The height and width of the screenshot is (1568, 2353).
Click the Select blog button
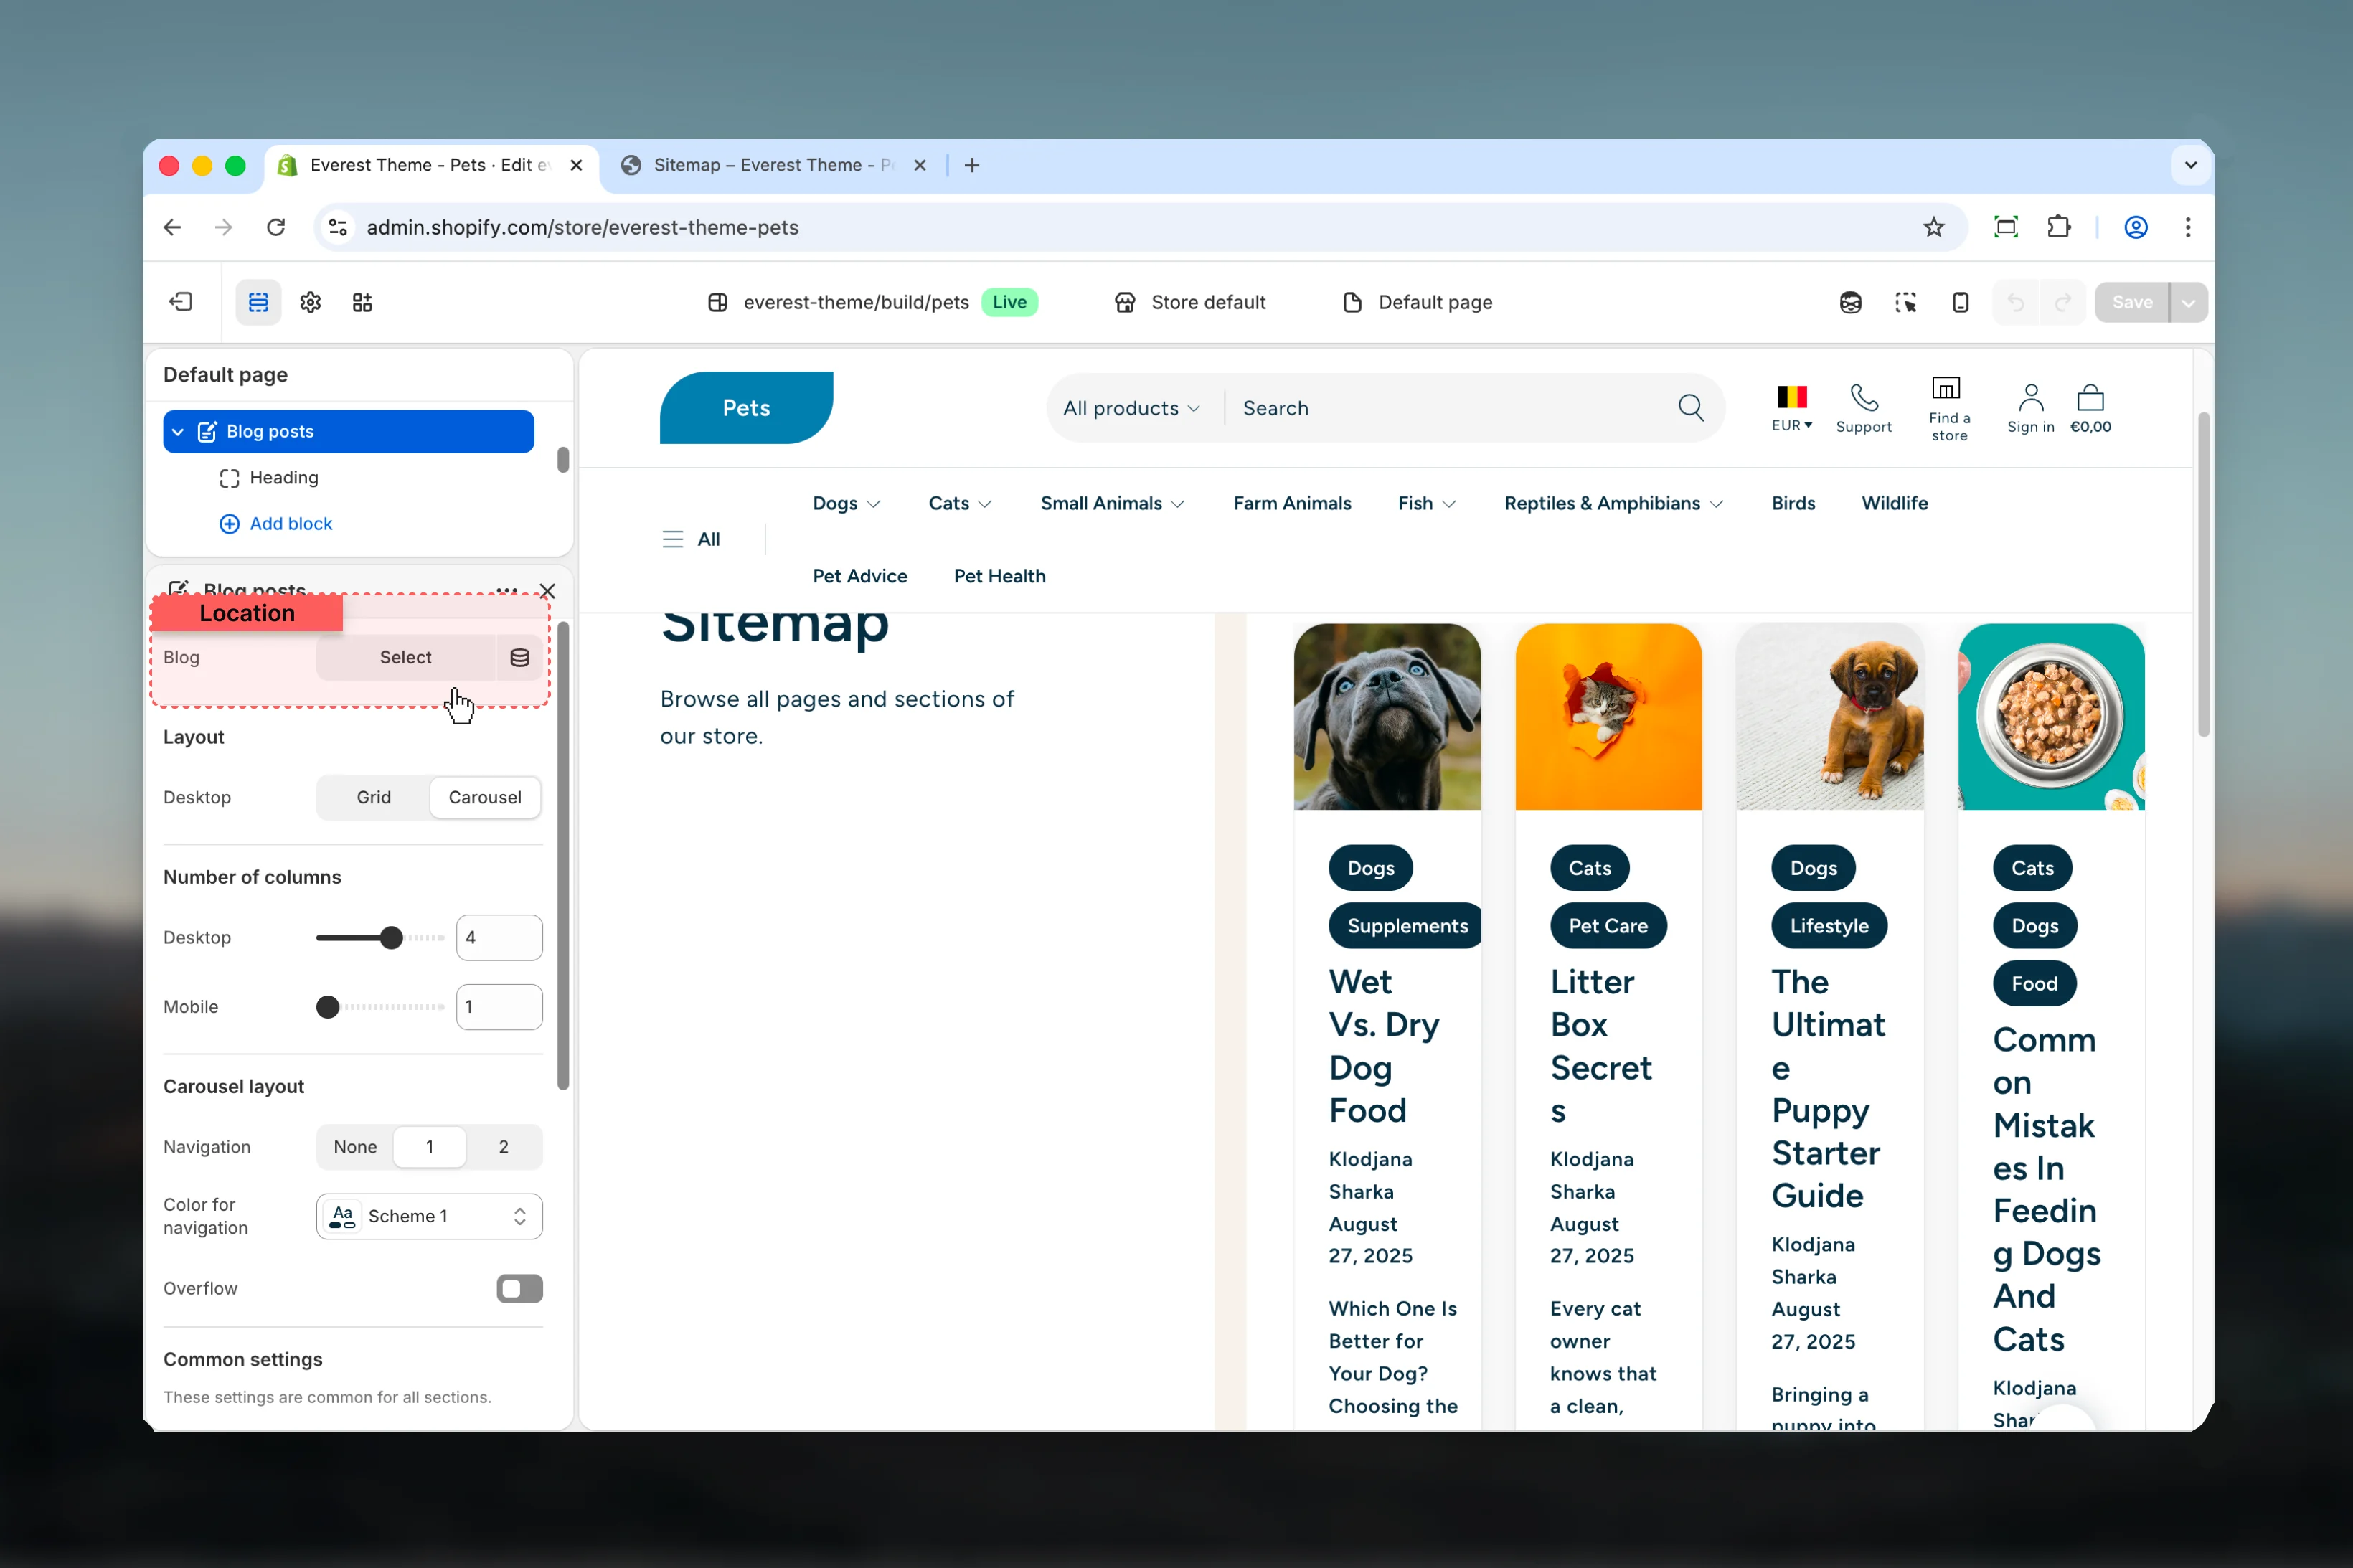click(x=405, y=657)
